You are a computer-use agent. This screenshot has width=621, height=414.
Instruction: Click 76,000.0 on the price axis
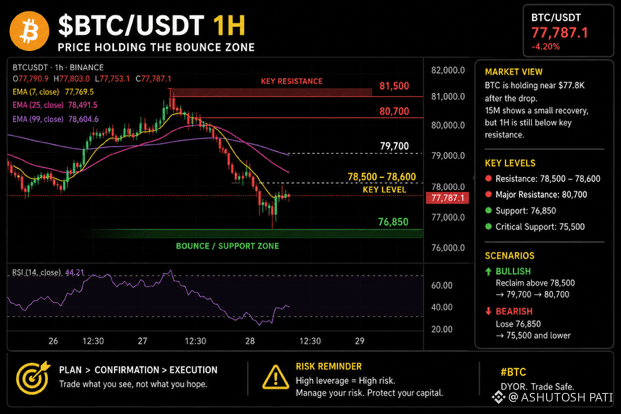point(448,248)
